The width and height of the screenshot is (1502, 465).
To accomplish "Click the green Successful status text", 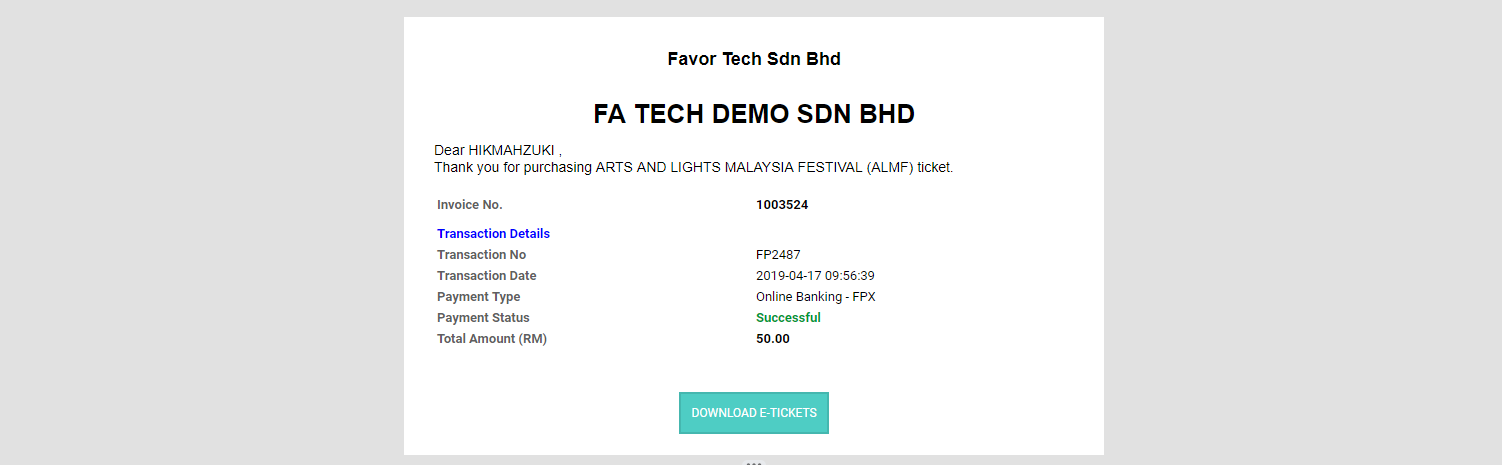I will pyautogui.click(x=788, y=318).
